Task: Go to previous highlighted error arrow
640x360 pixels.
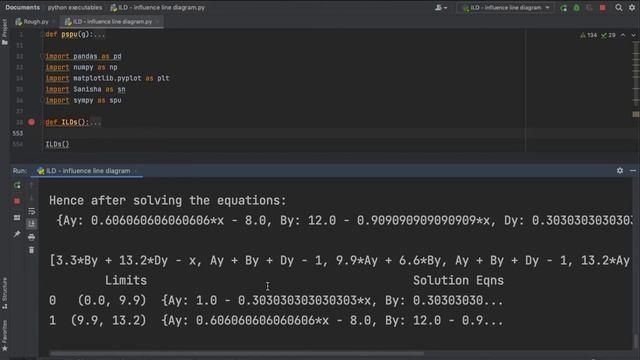Action: [623, 35]
